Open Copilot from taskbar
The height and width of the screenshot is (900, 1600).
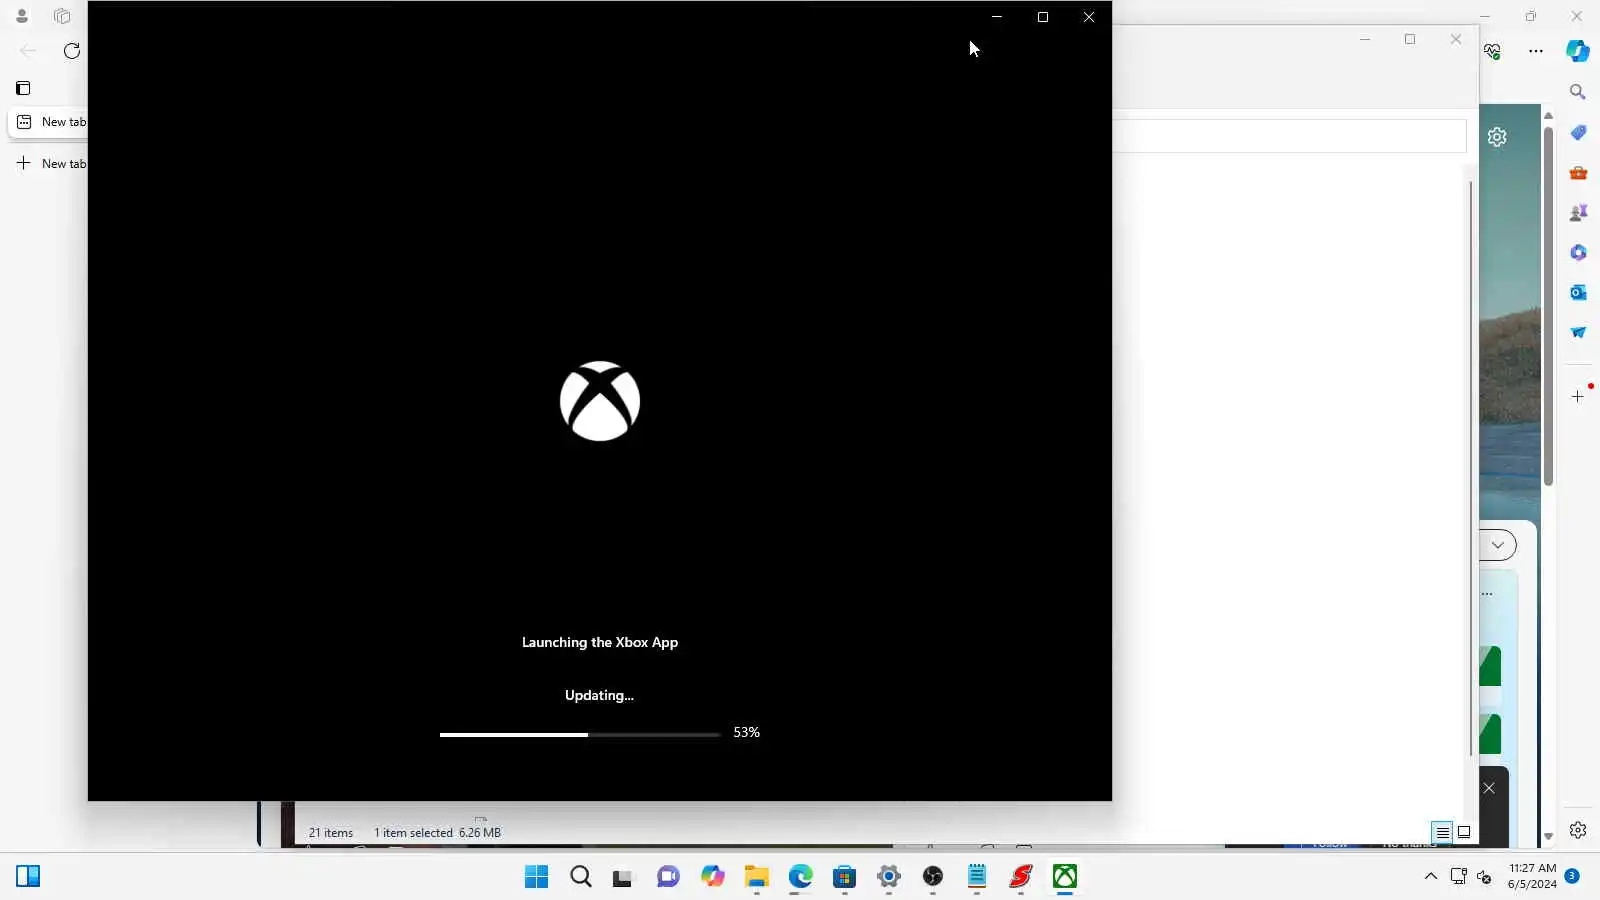click(712, 877)
